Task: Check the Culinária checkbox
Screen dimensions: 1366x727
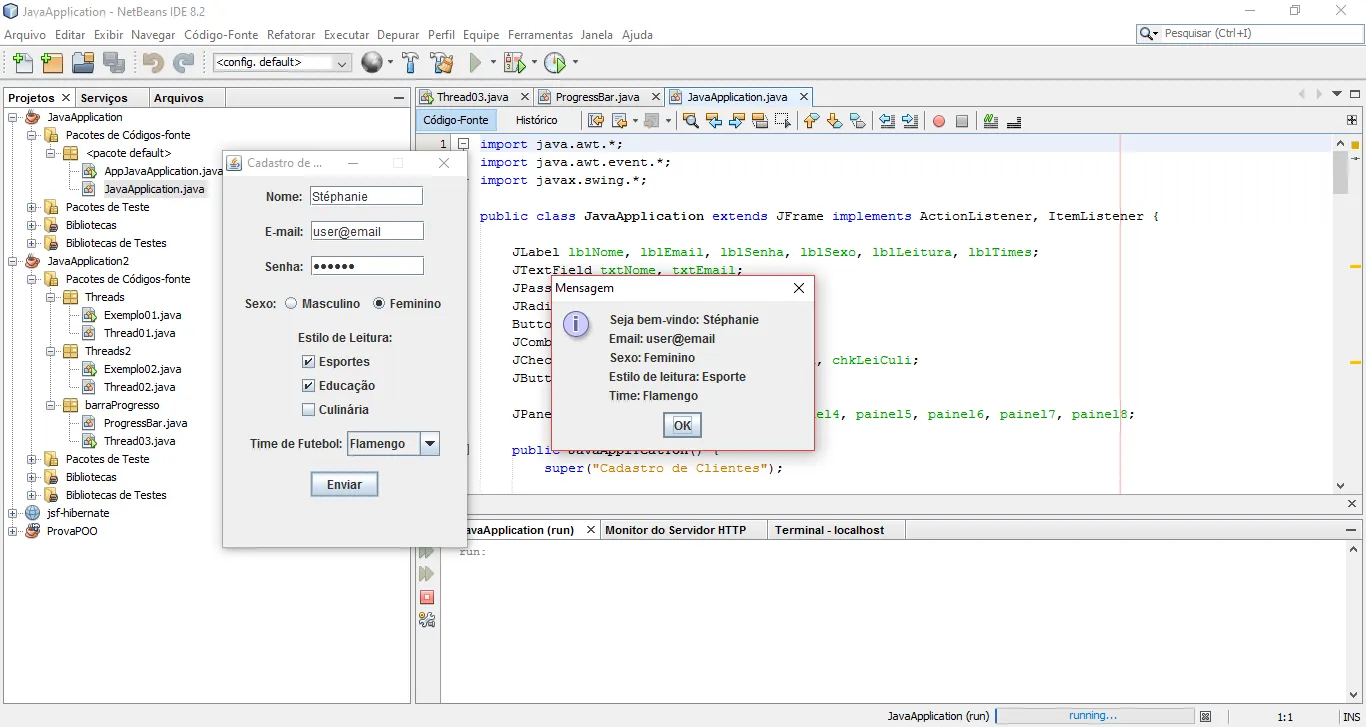Action: coord(309,410)
